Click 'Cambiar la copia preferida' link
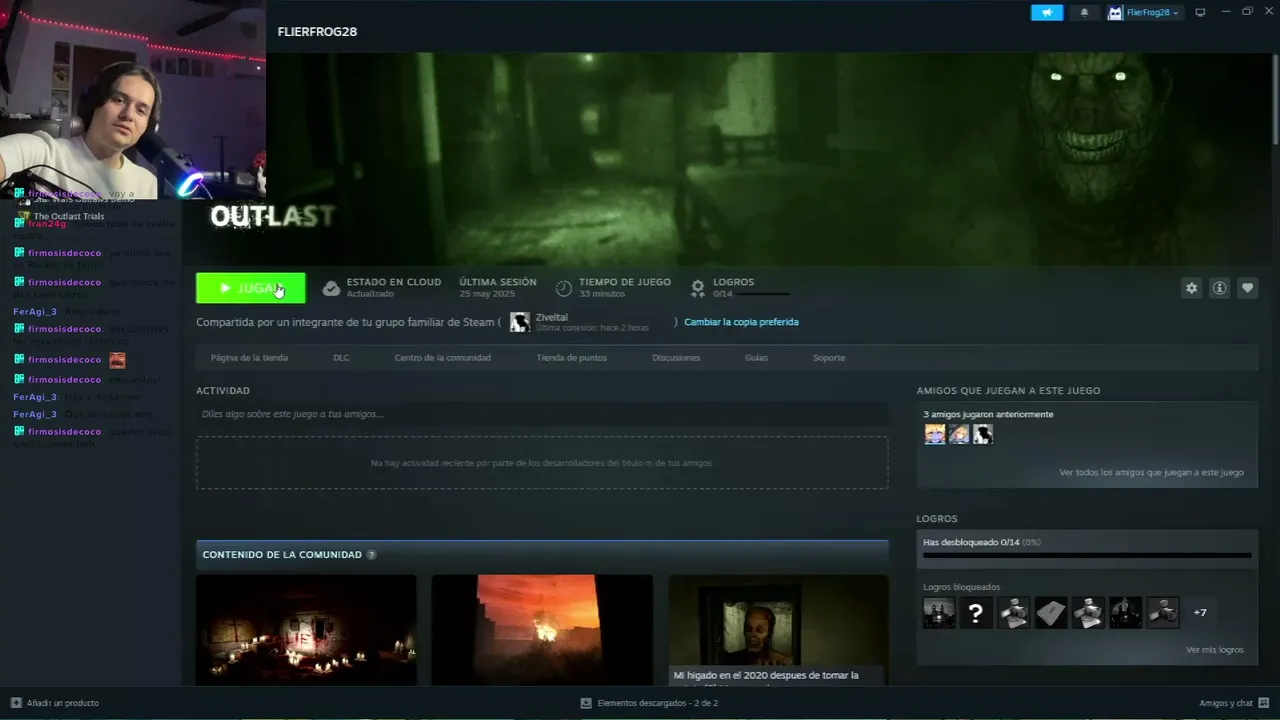Image resolution: width=1280 pixels, height=720 pixels. click(741, 322)
